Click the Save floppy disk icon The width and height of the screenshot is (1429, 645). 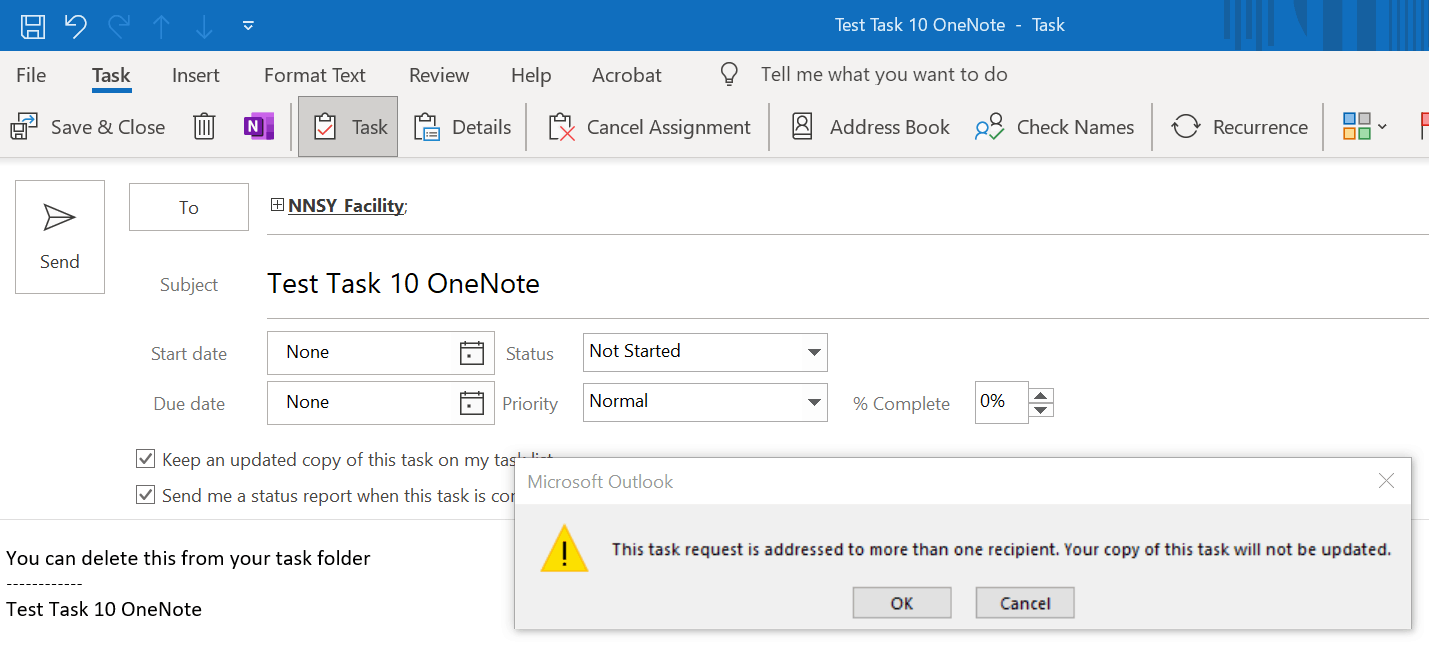pyautogui.click(x=33, y=26)
